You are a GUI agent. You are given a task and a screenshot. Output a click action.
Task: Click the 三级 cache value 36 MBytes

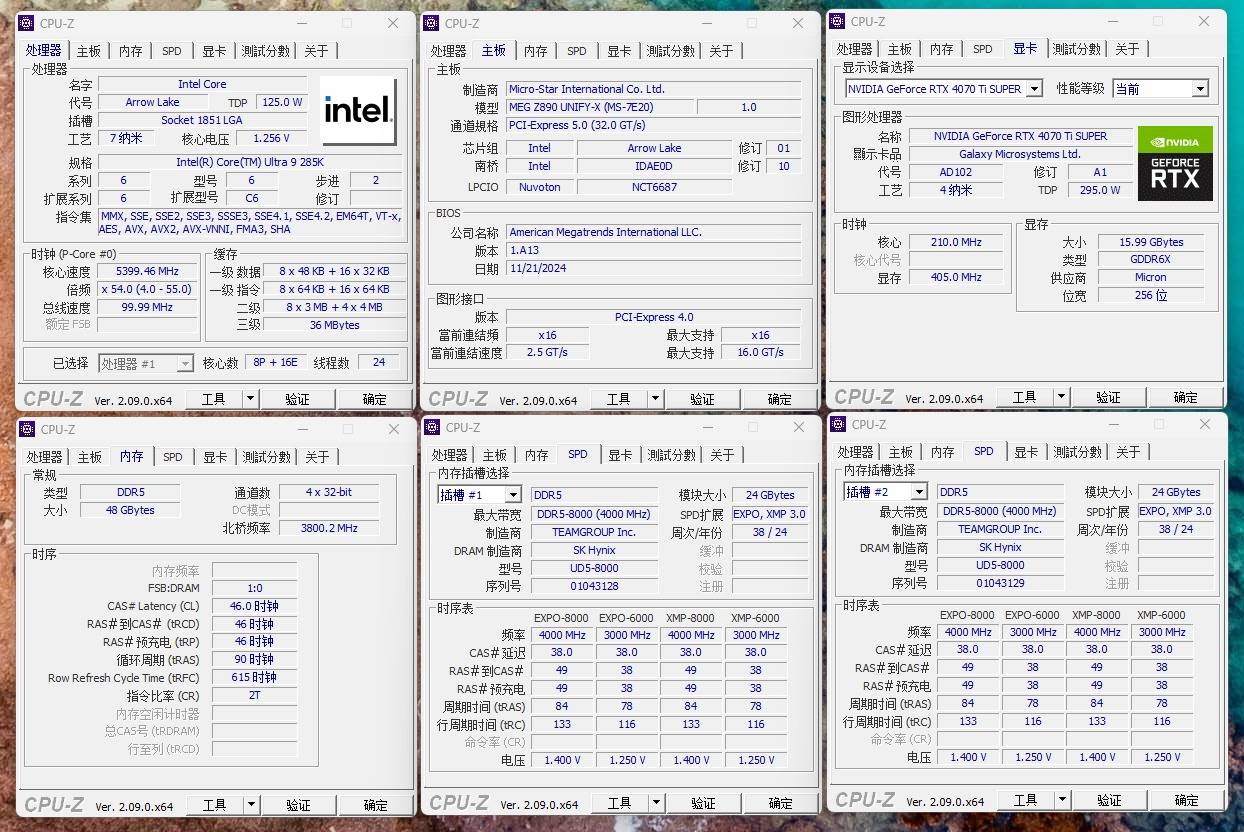334,325
